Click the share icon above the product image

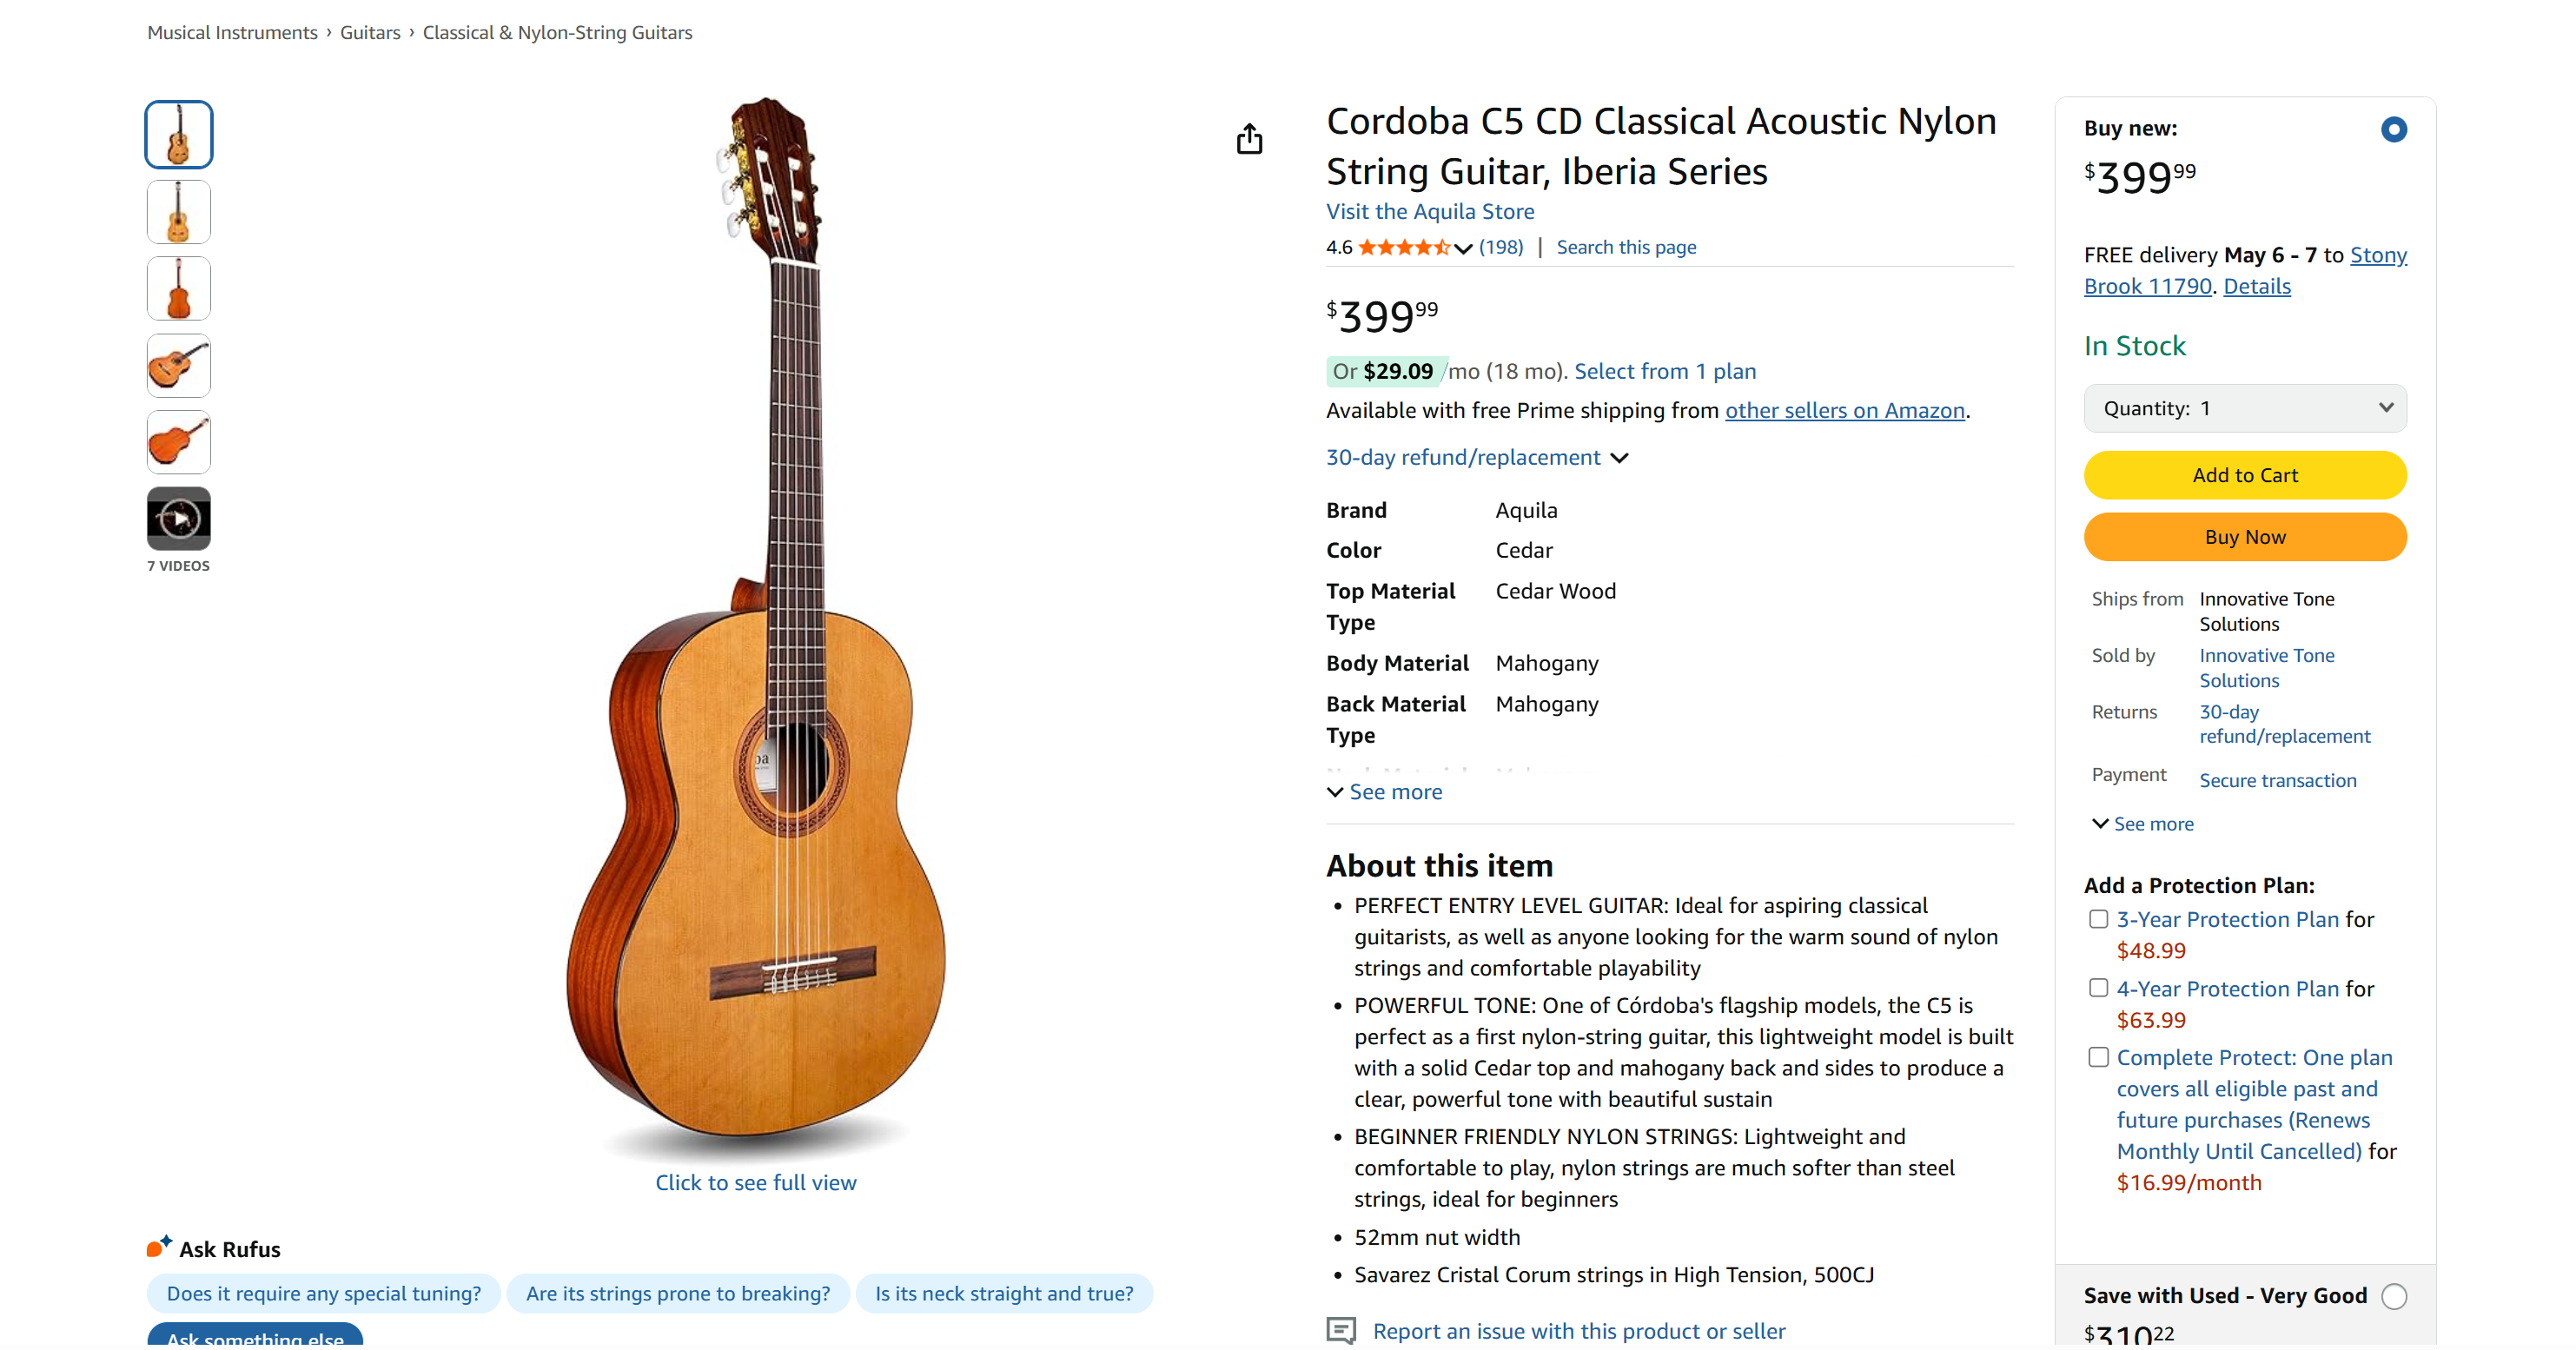[1249, 139]
